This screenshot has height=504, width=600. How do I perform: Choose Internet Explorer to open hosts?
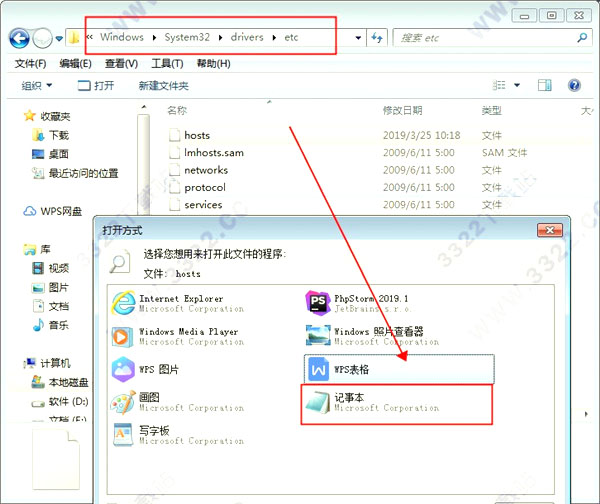click(x=178, y=303)
